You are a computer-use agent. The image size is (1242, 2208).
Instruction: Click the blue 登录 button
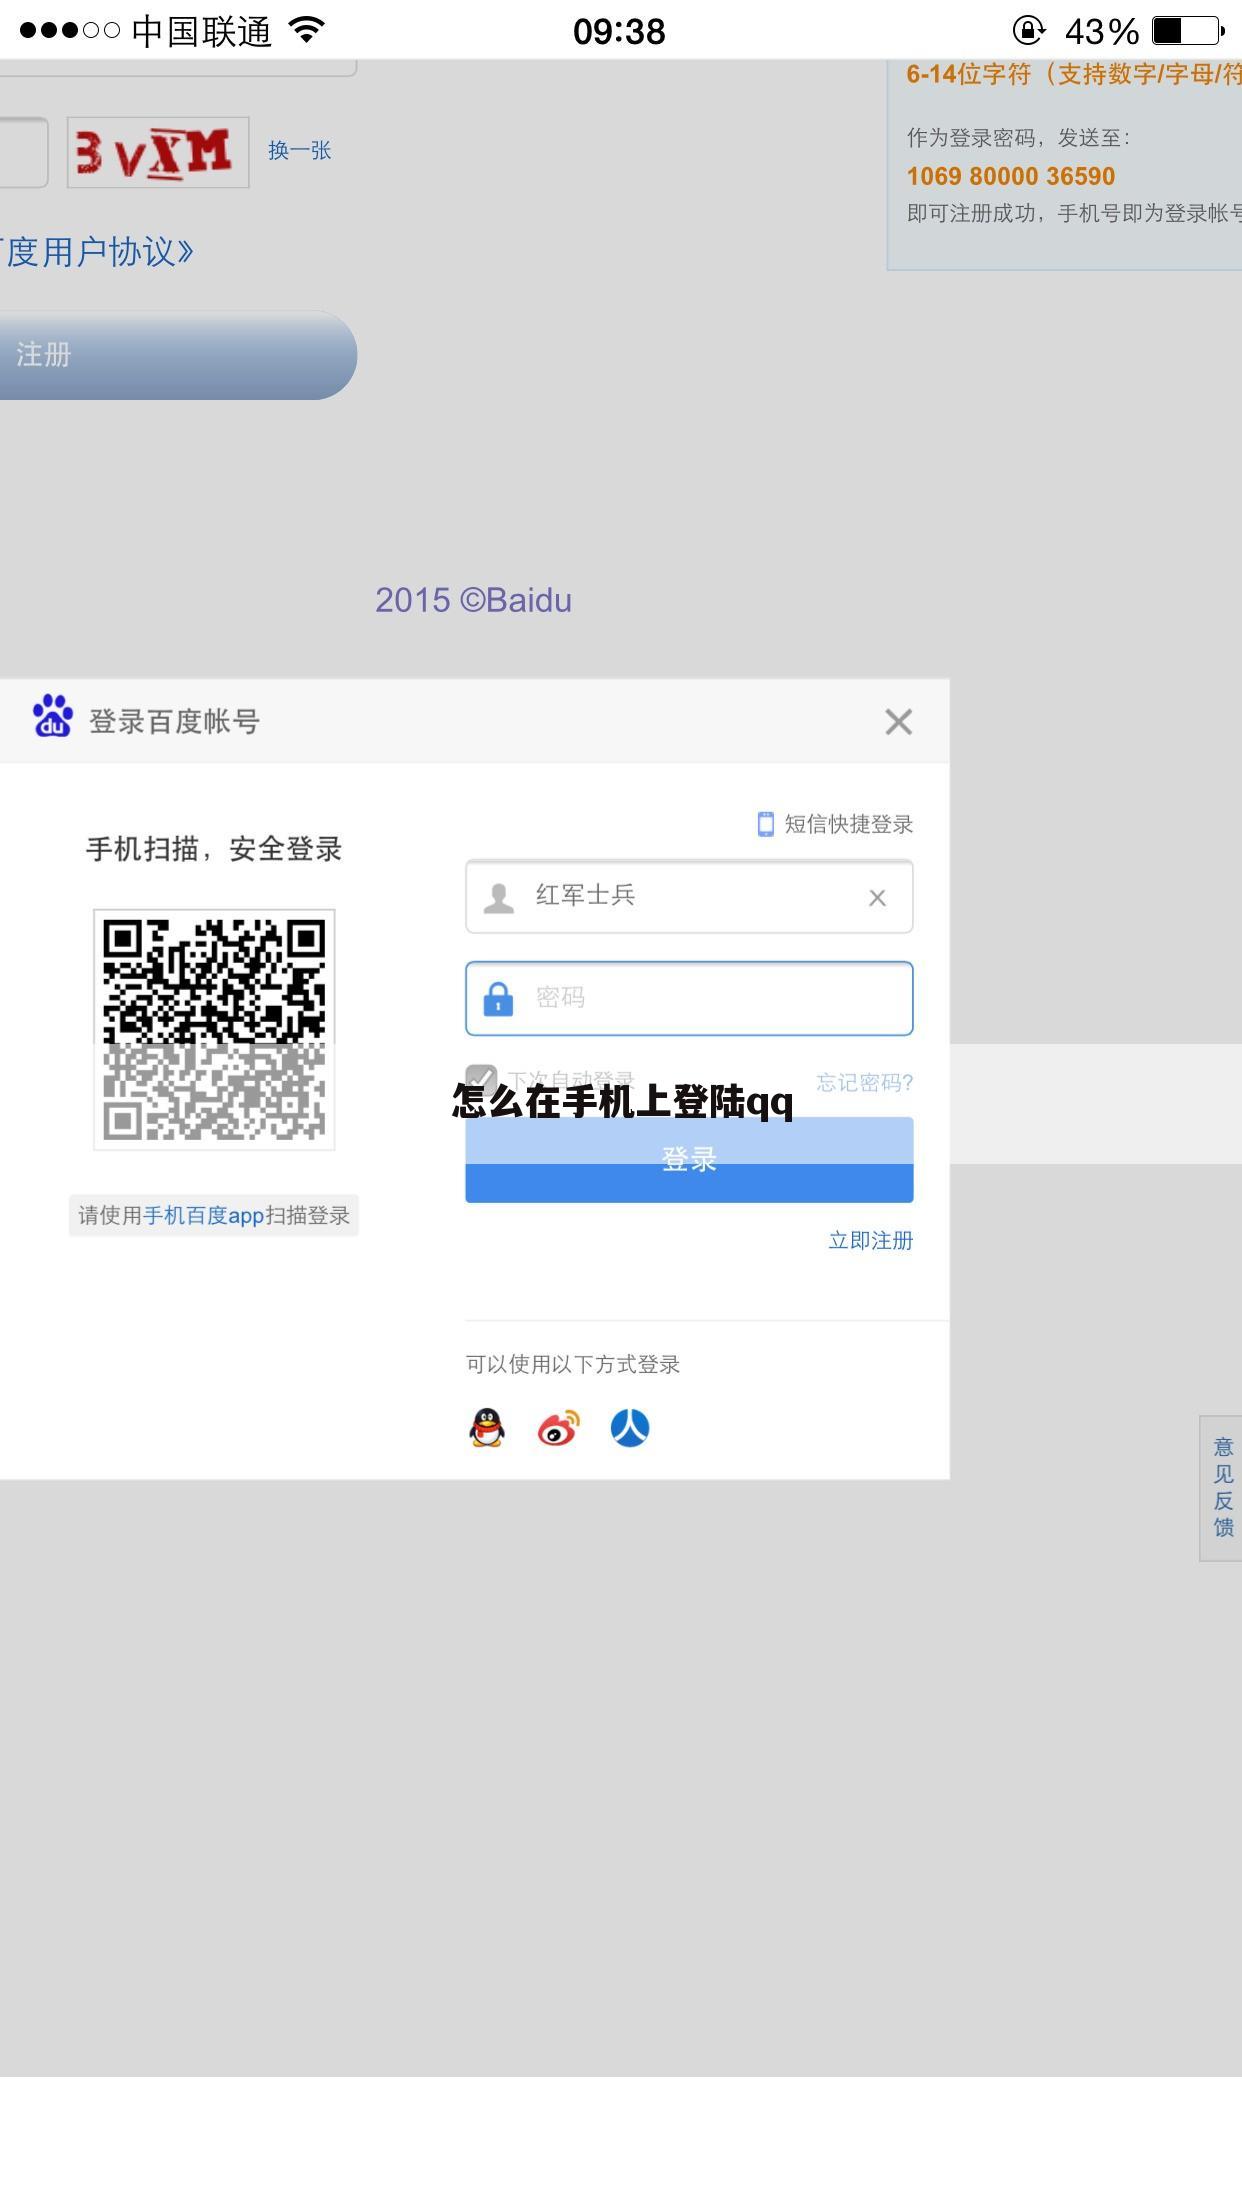(x=689, y=1160)
